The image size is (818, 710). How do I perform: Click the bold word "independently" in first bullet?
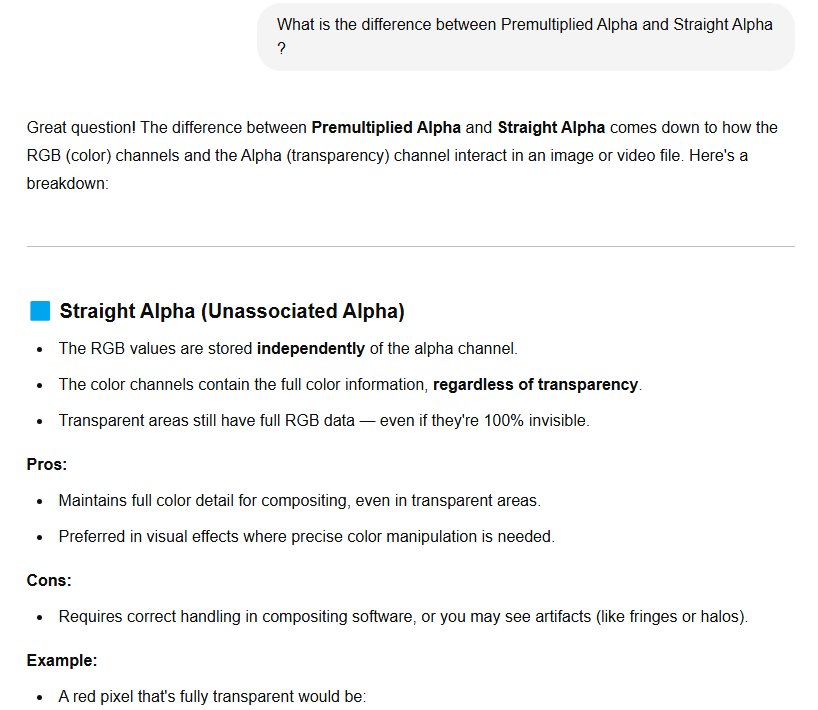click(x=310, y=348)
